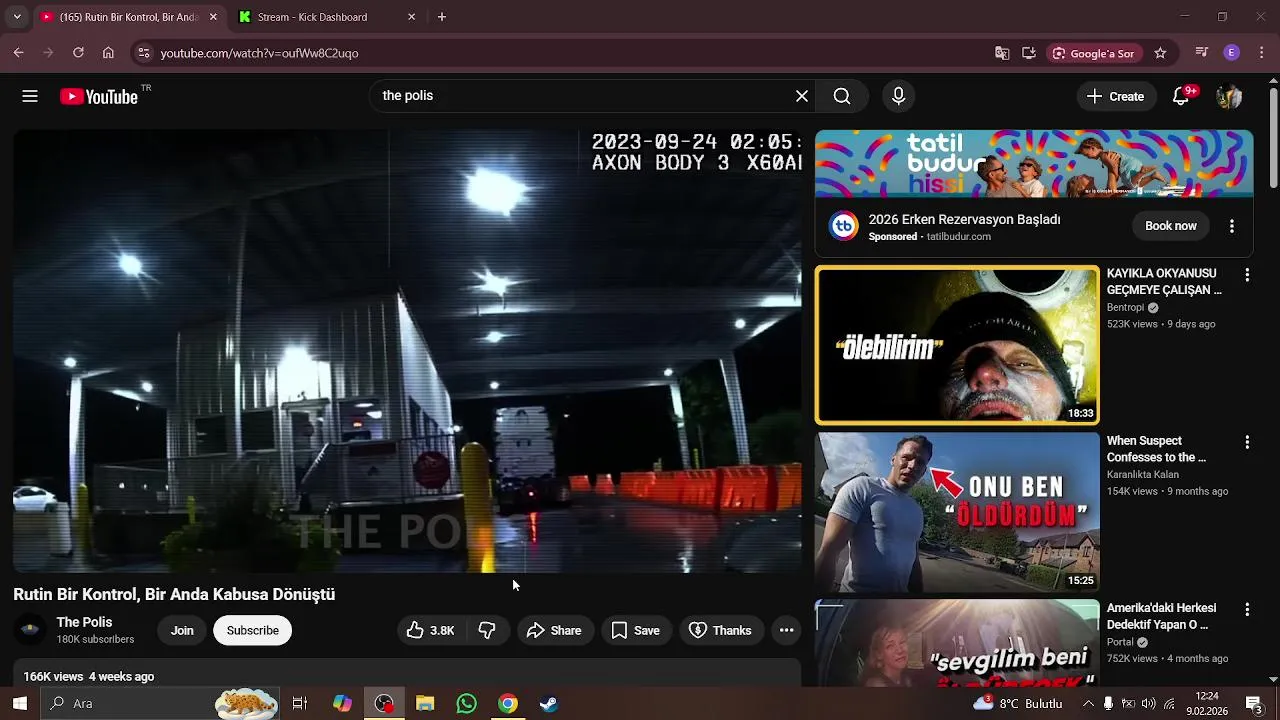The image size is (1280, 720).
Task: Click the video player to pause
Action: tap(407, 350)
